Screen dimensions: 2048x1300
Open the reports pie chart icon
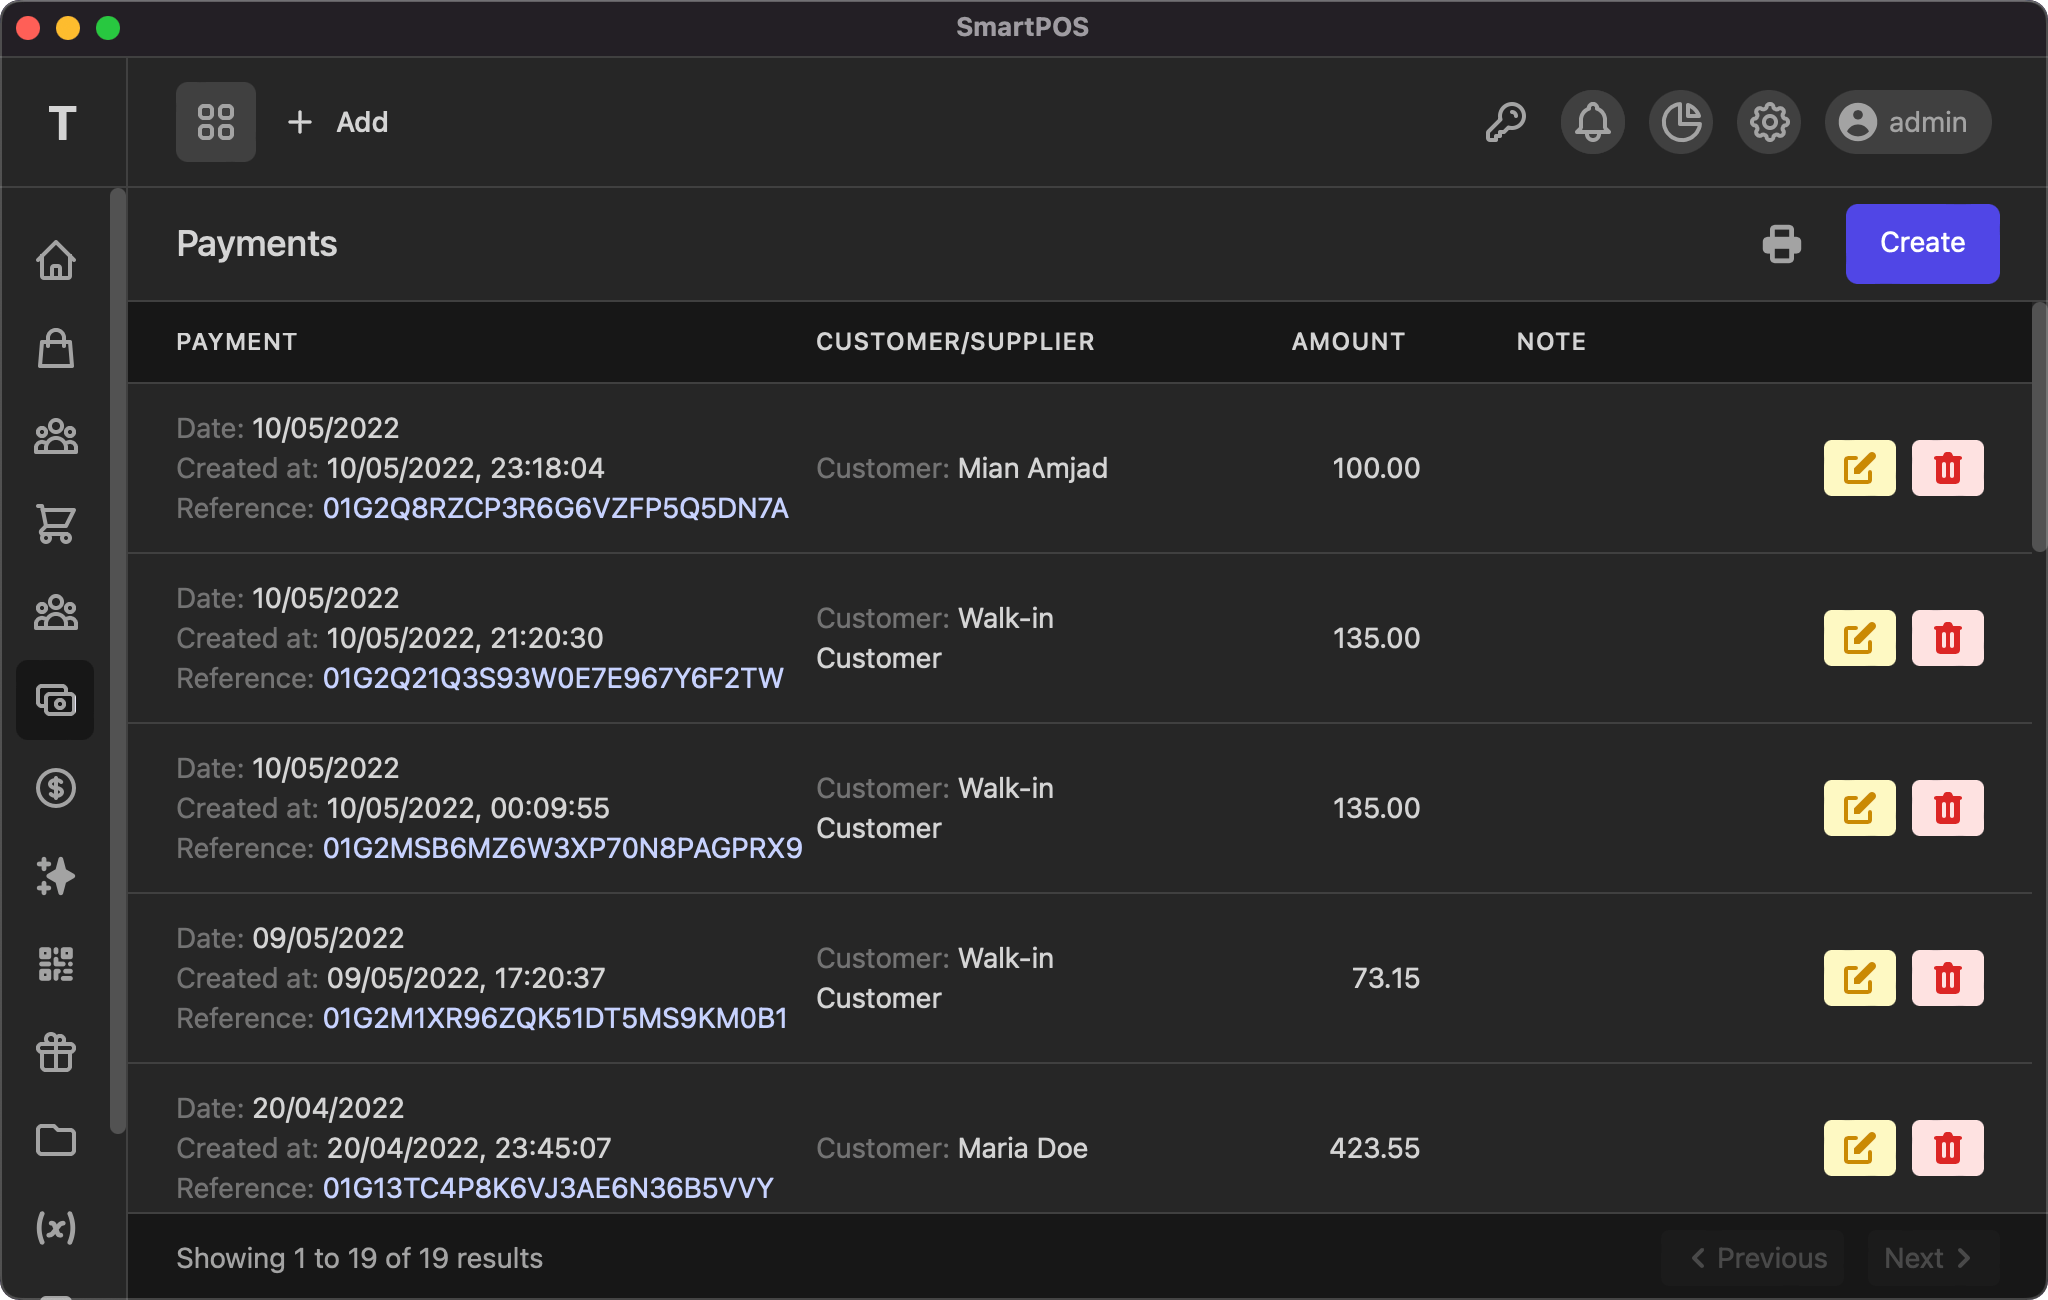[x=1681, y=122]
